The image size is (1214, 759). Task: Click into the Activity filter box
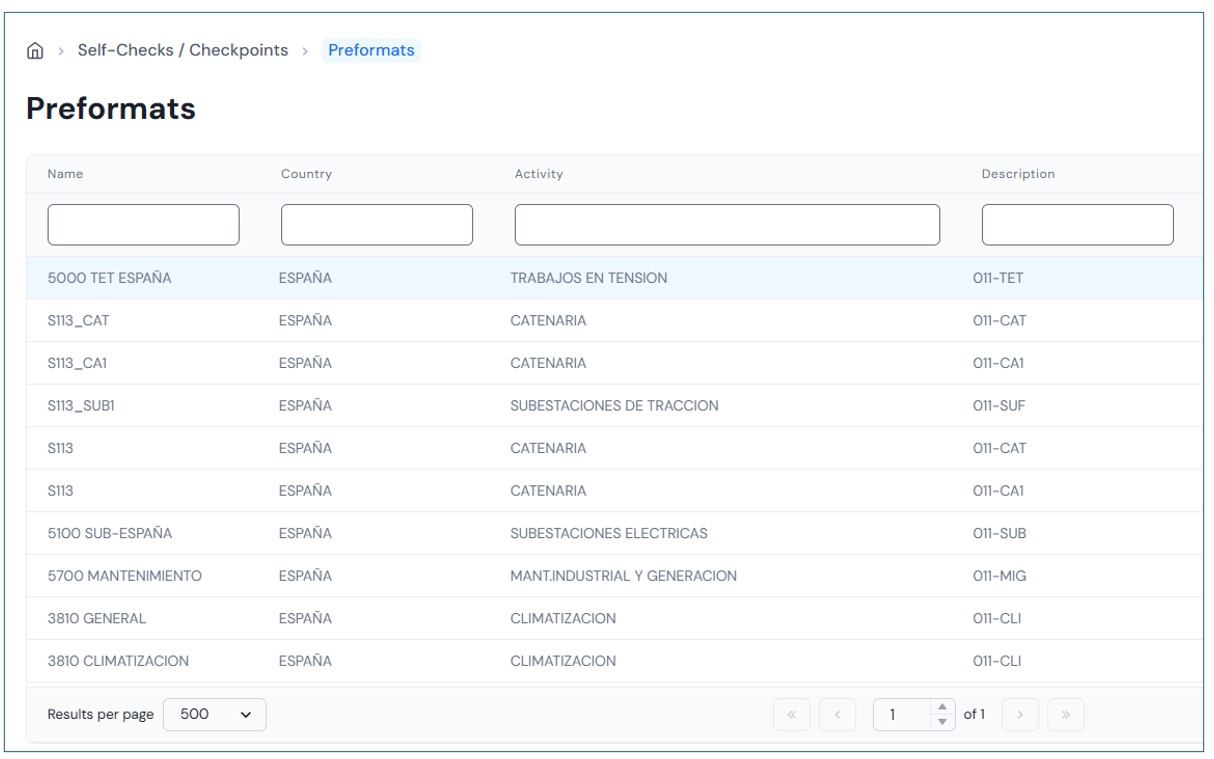(727, 225)
